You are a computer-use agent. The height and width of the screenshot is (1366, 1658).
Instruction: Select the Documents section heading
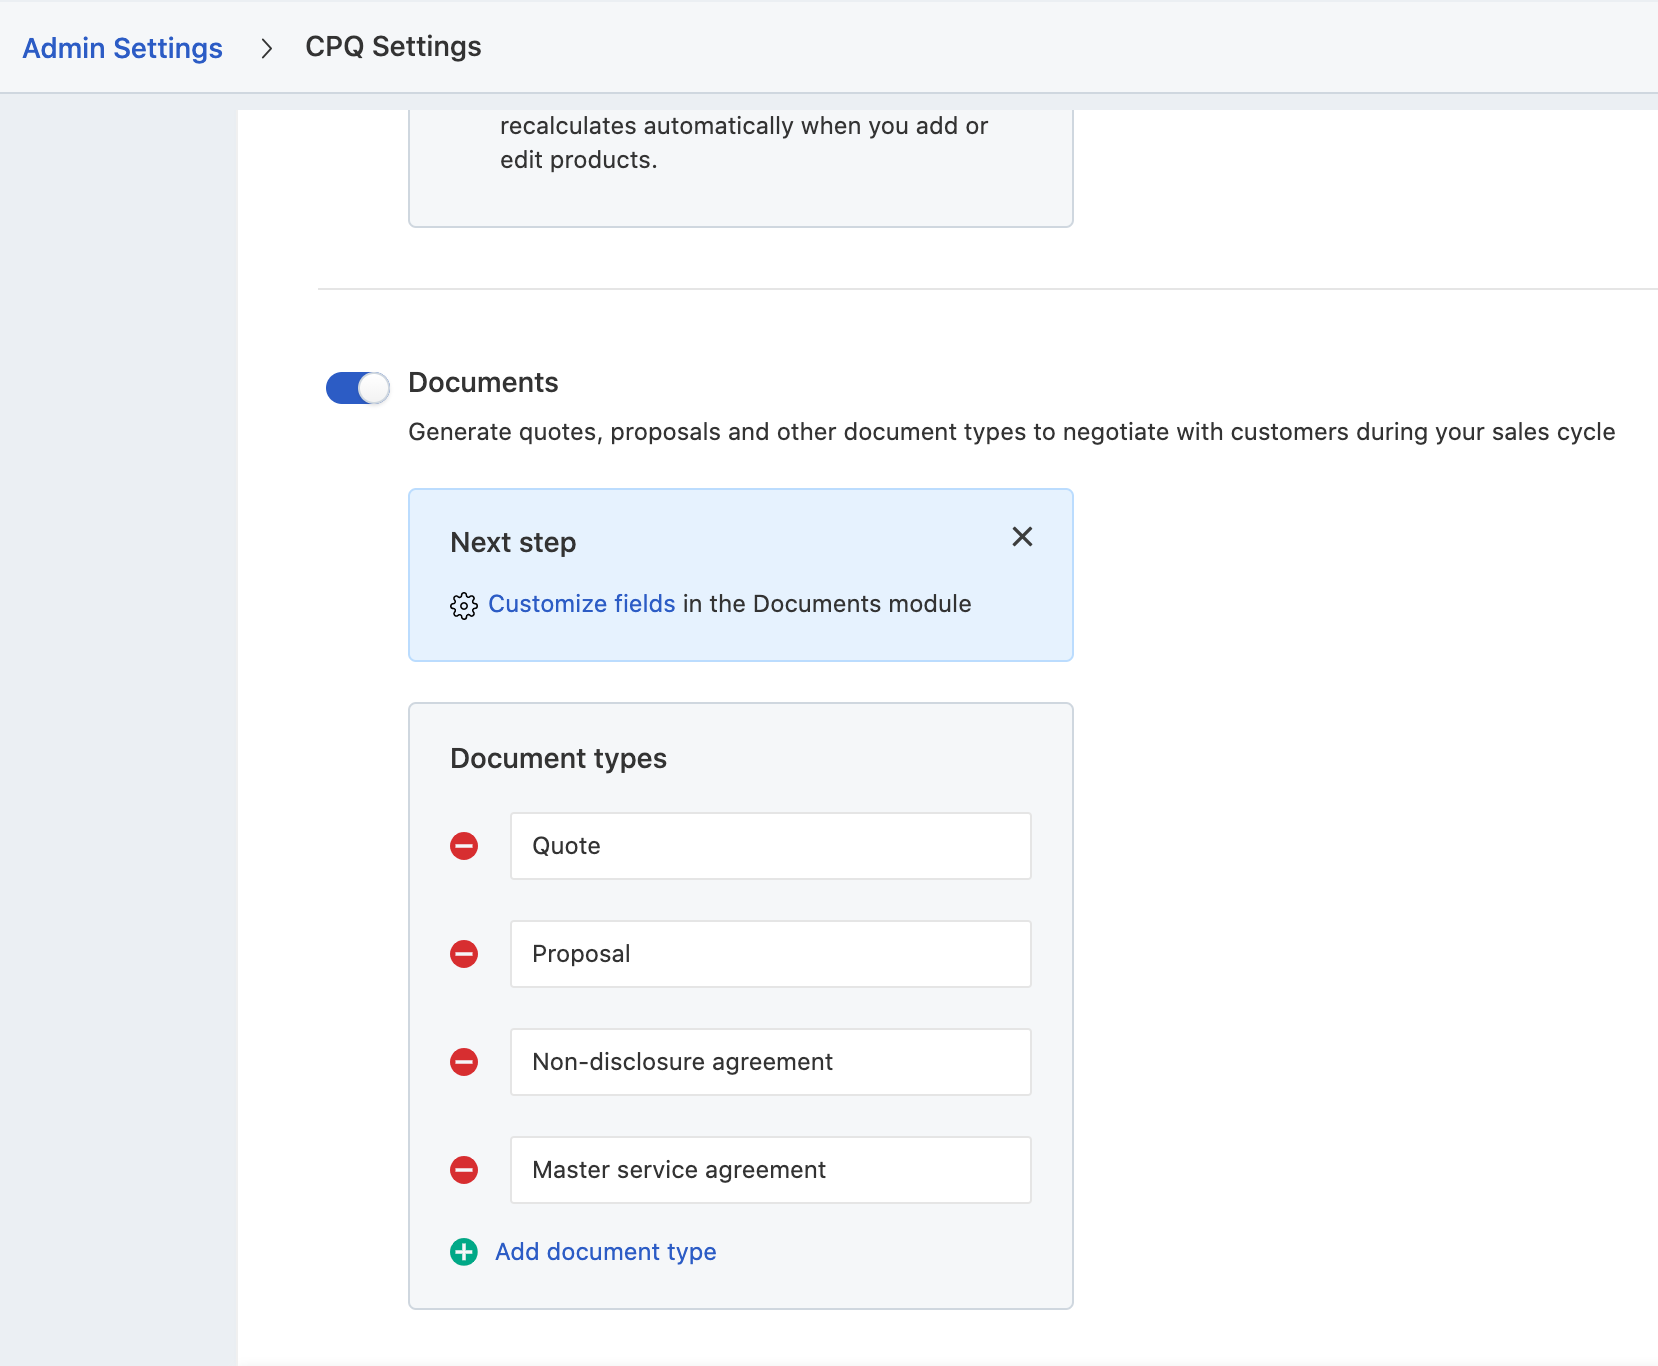click(x=483, y=382)
